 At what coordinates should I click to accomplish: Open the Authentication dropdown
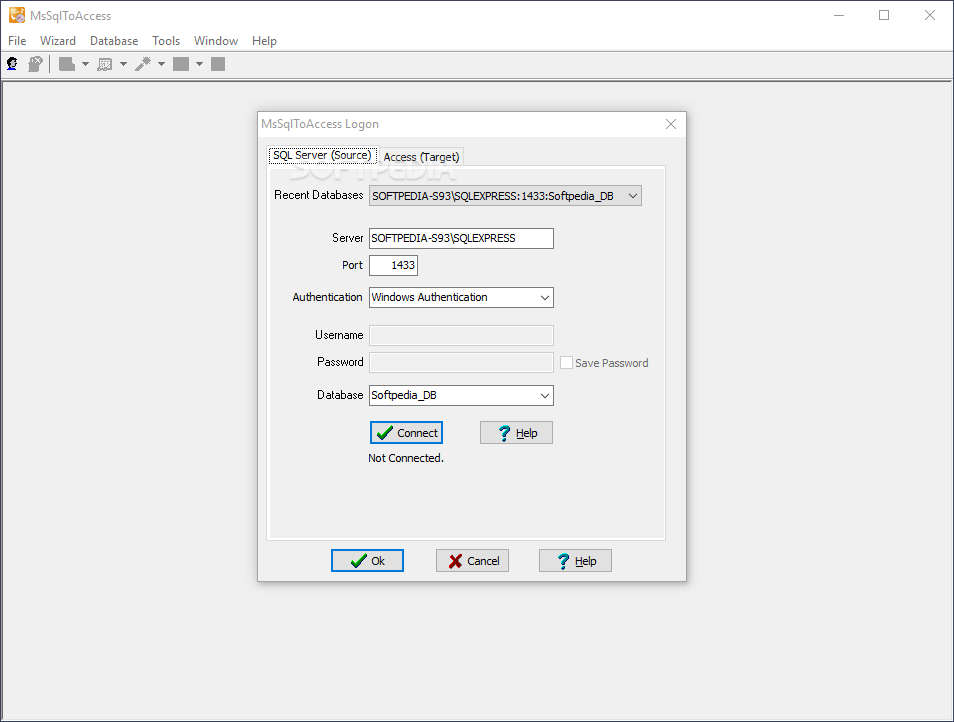545,297
